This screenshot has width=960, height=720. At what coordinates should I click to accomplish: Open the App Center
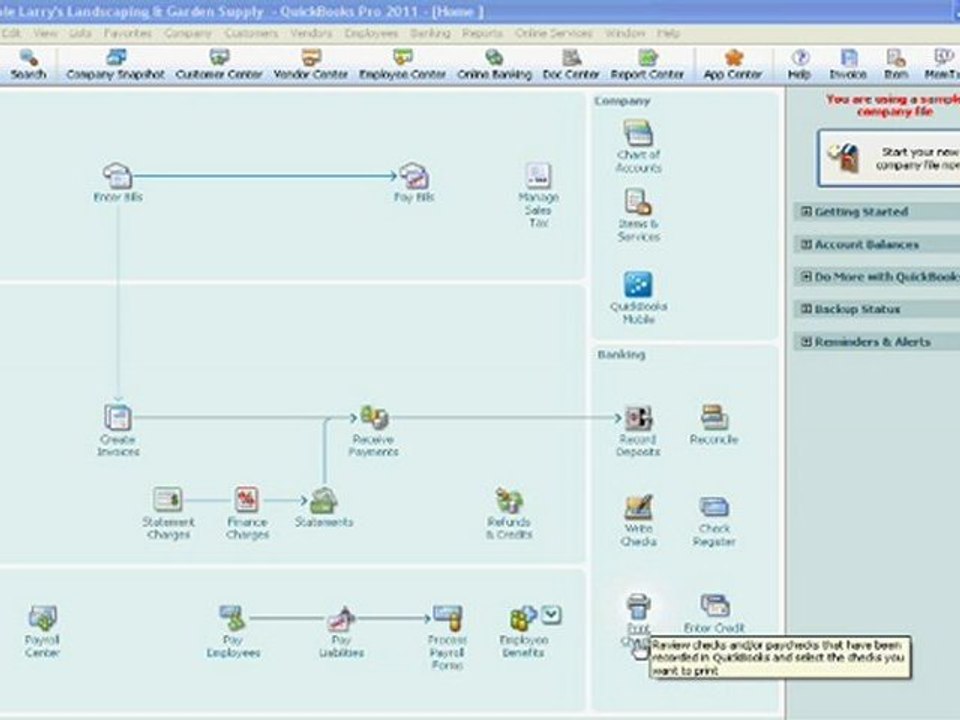pyautogui.click(x=732, y=65)
